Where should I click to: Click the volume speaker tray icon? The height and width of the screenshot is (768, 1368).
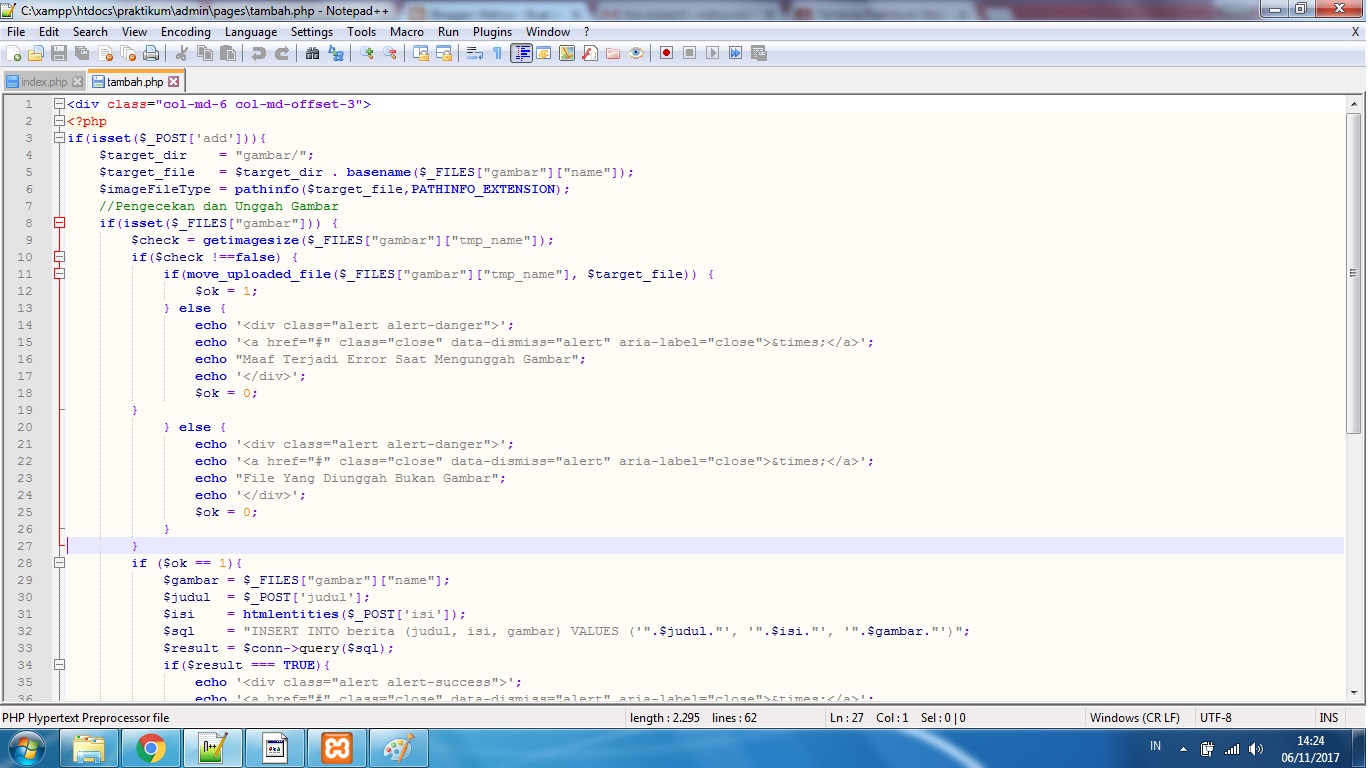tap(1257, 748)
